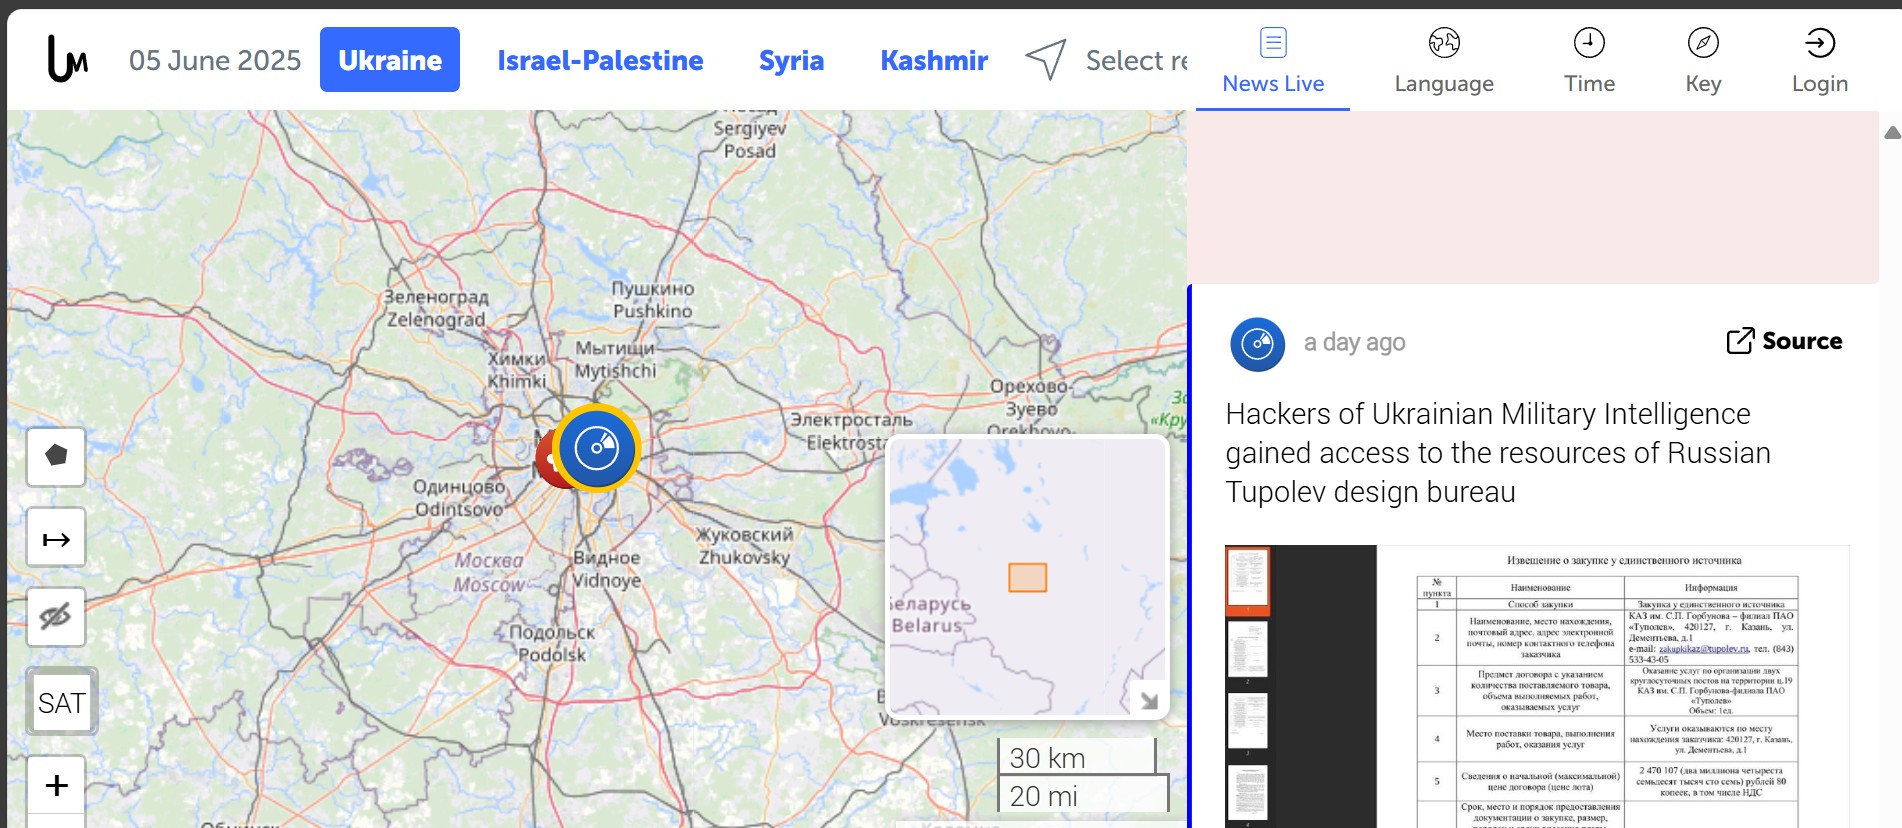
Task: Open the Source link of the news item
Action: (x=1785, y=341)
